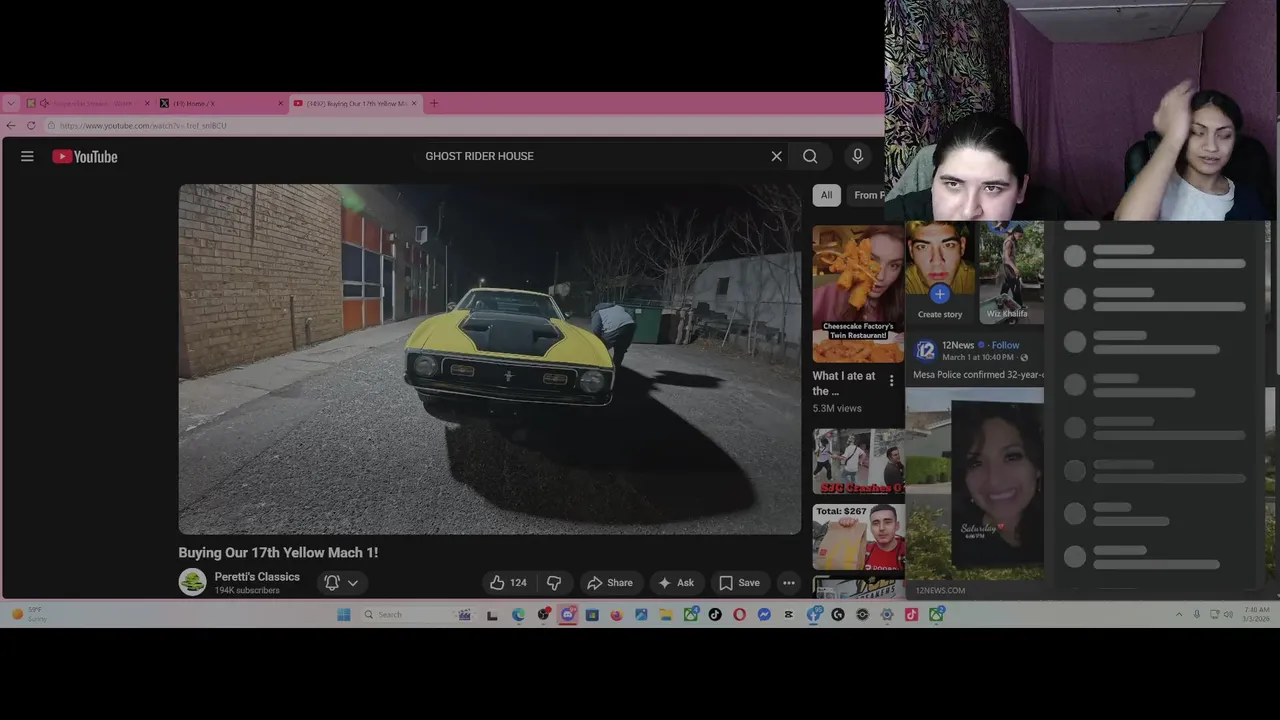Open Settings gear in the taskbar
Screen dimensions: 1280x720
click(x=887, y=614)
